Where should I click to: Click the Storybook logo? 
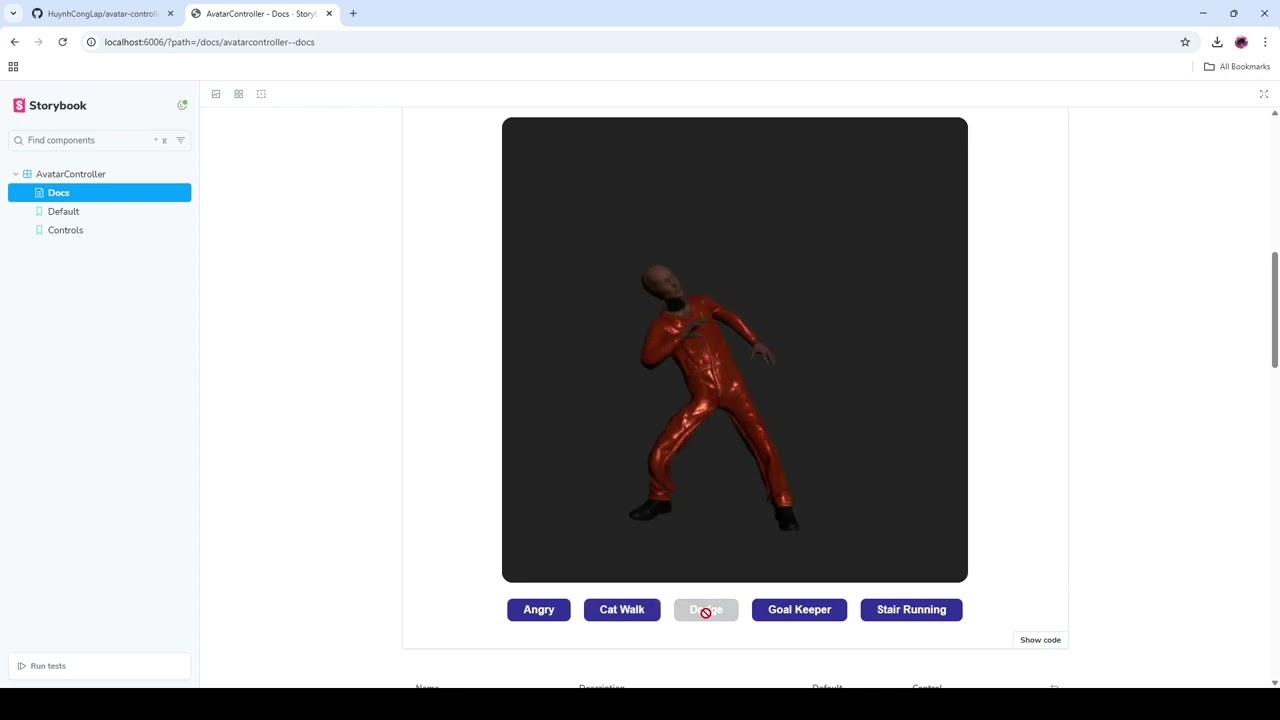tap(50, 105)
